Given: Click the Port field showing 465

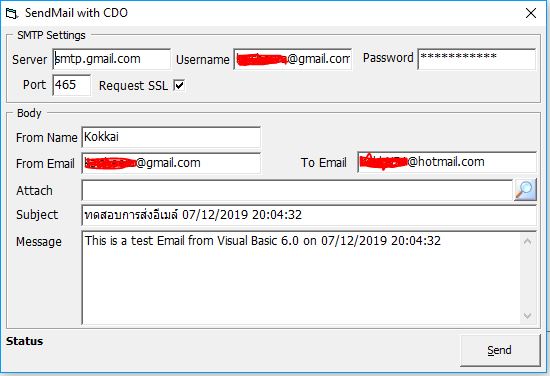Looking at the screenshot, I should pos(72,85).
